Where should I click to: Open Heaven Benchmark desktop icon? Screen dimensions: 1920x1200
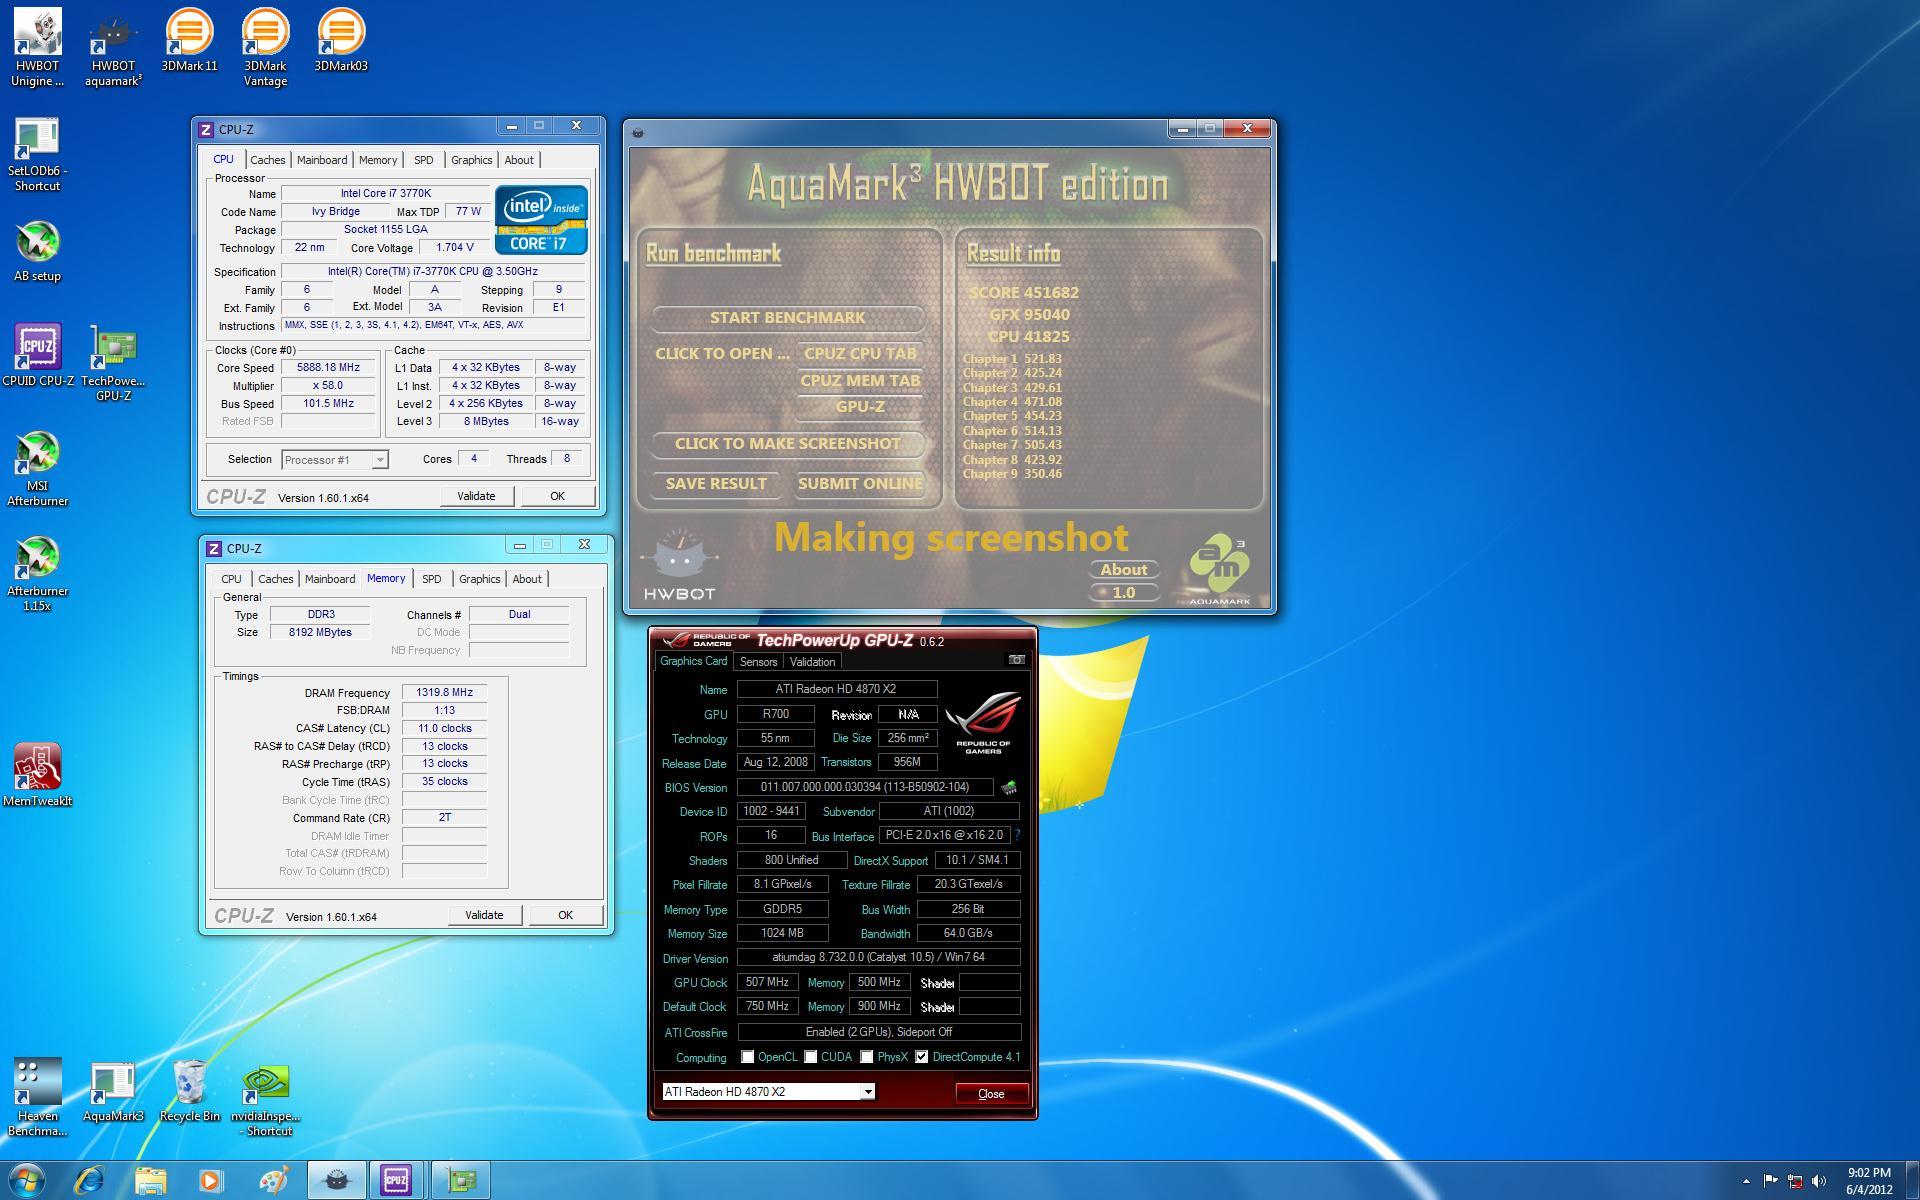pos(37,1097)
